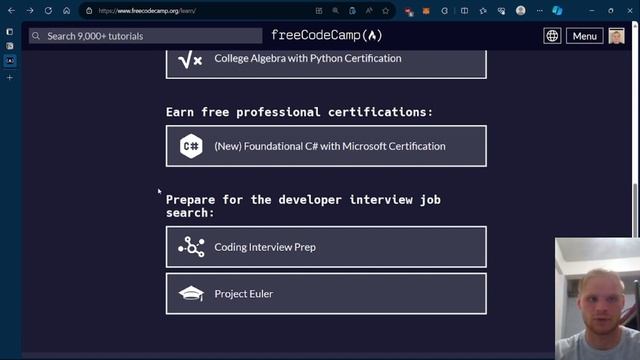The image size is (640, 360).
Task: Click the algorithm nodes icon
Action: pos(191,247)
